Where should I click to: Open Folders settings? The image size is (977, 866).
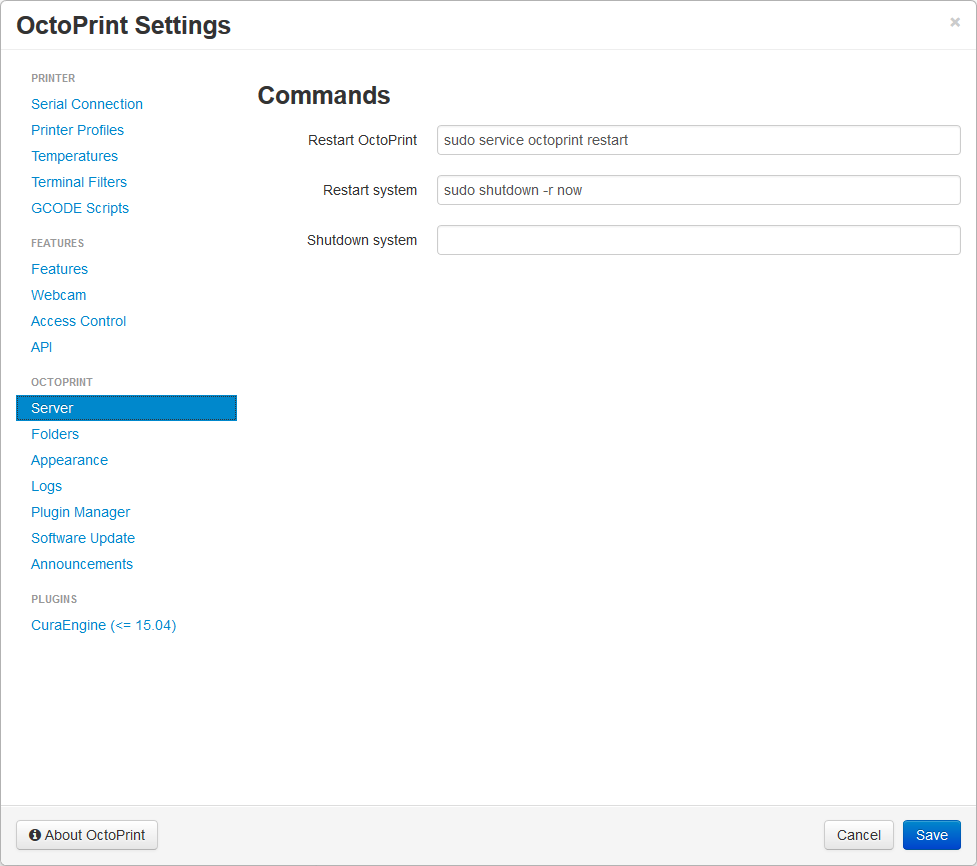tap(55, 434)
